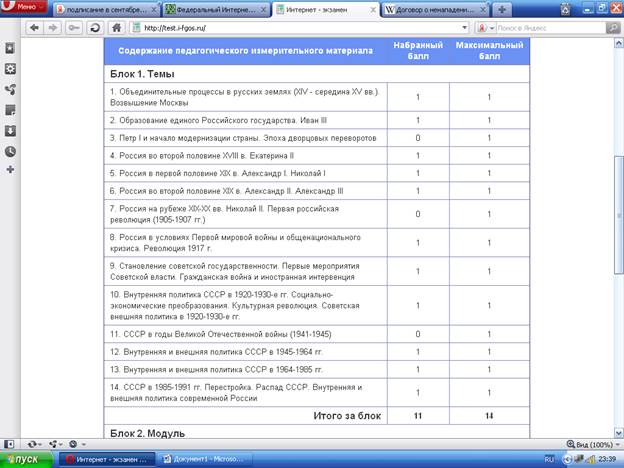Click row '11. СССР в годы Великой Отечественной войны'
624x468 pixels.
click(x=317, y=334)
